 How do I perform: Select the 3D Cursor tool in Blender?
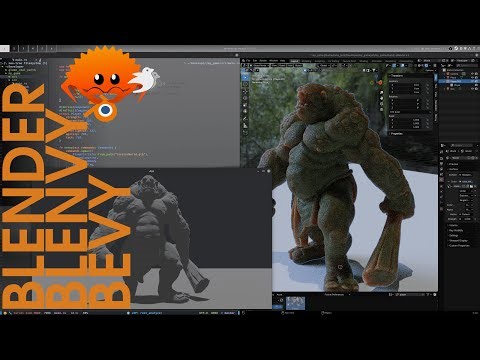click(x=245, y=84)
